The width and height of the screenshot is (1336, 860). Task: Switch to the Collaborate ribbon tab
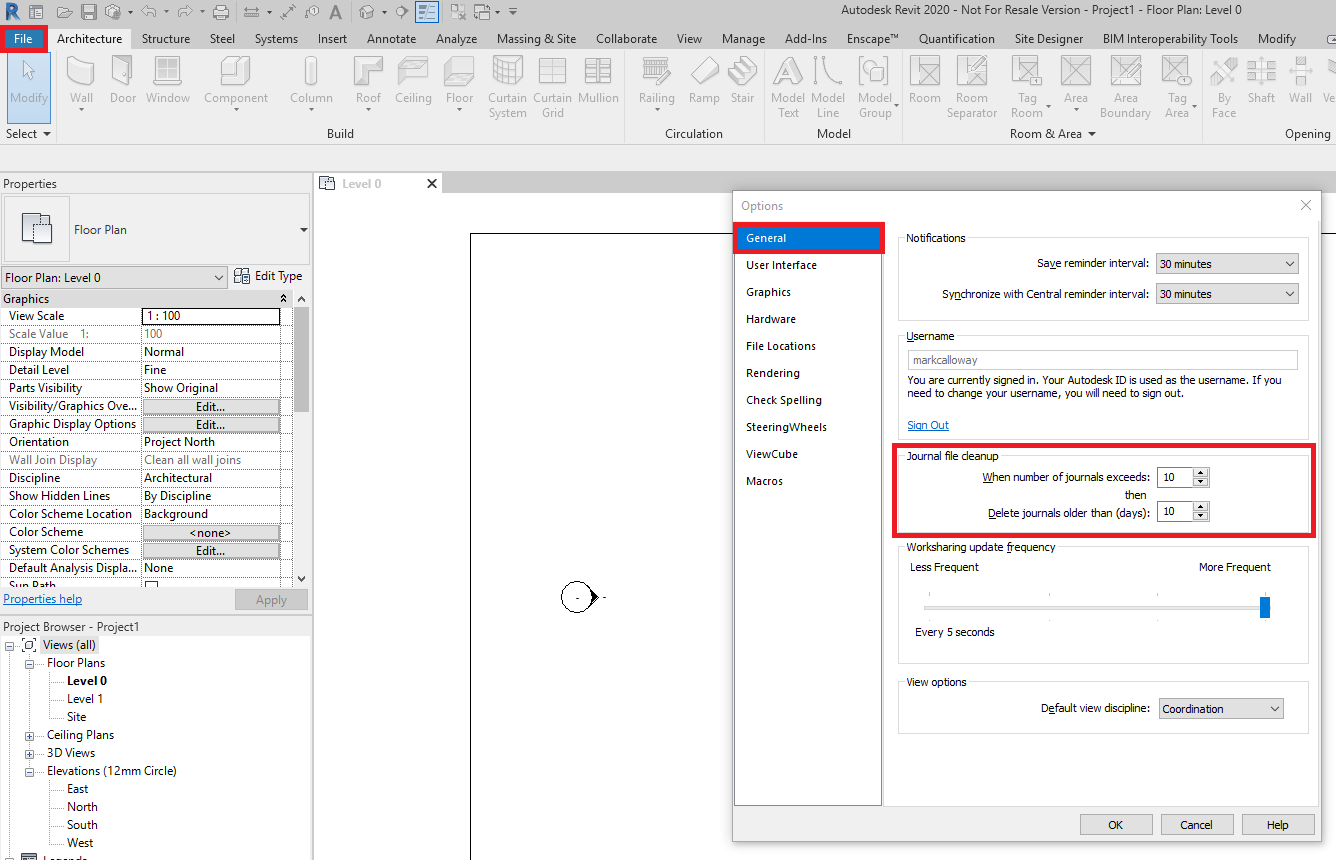click(627, 39)
